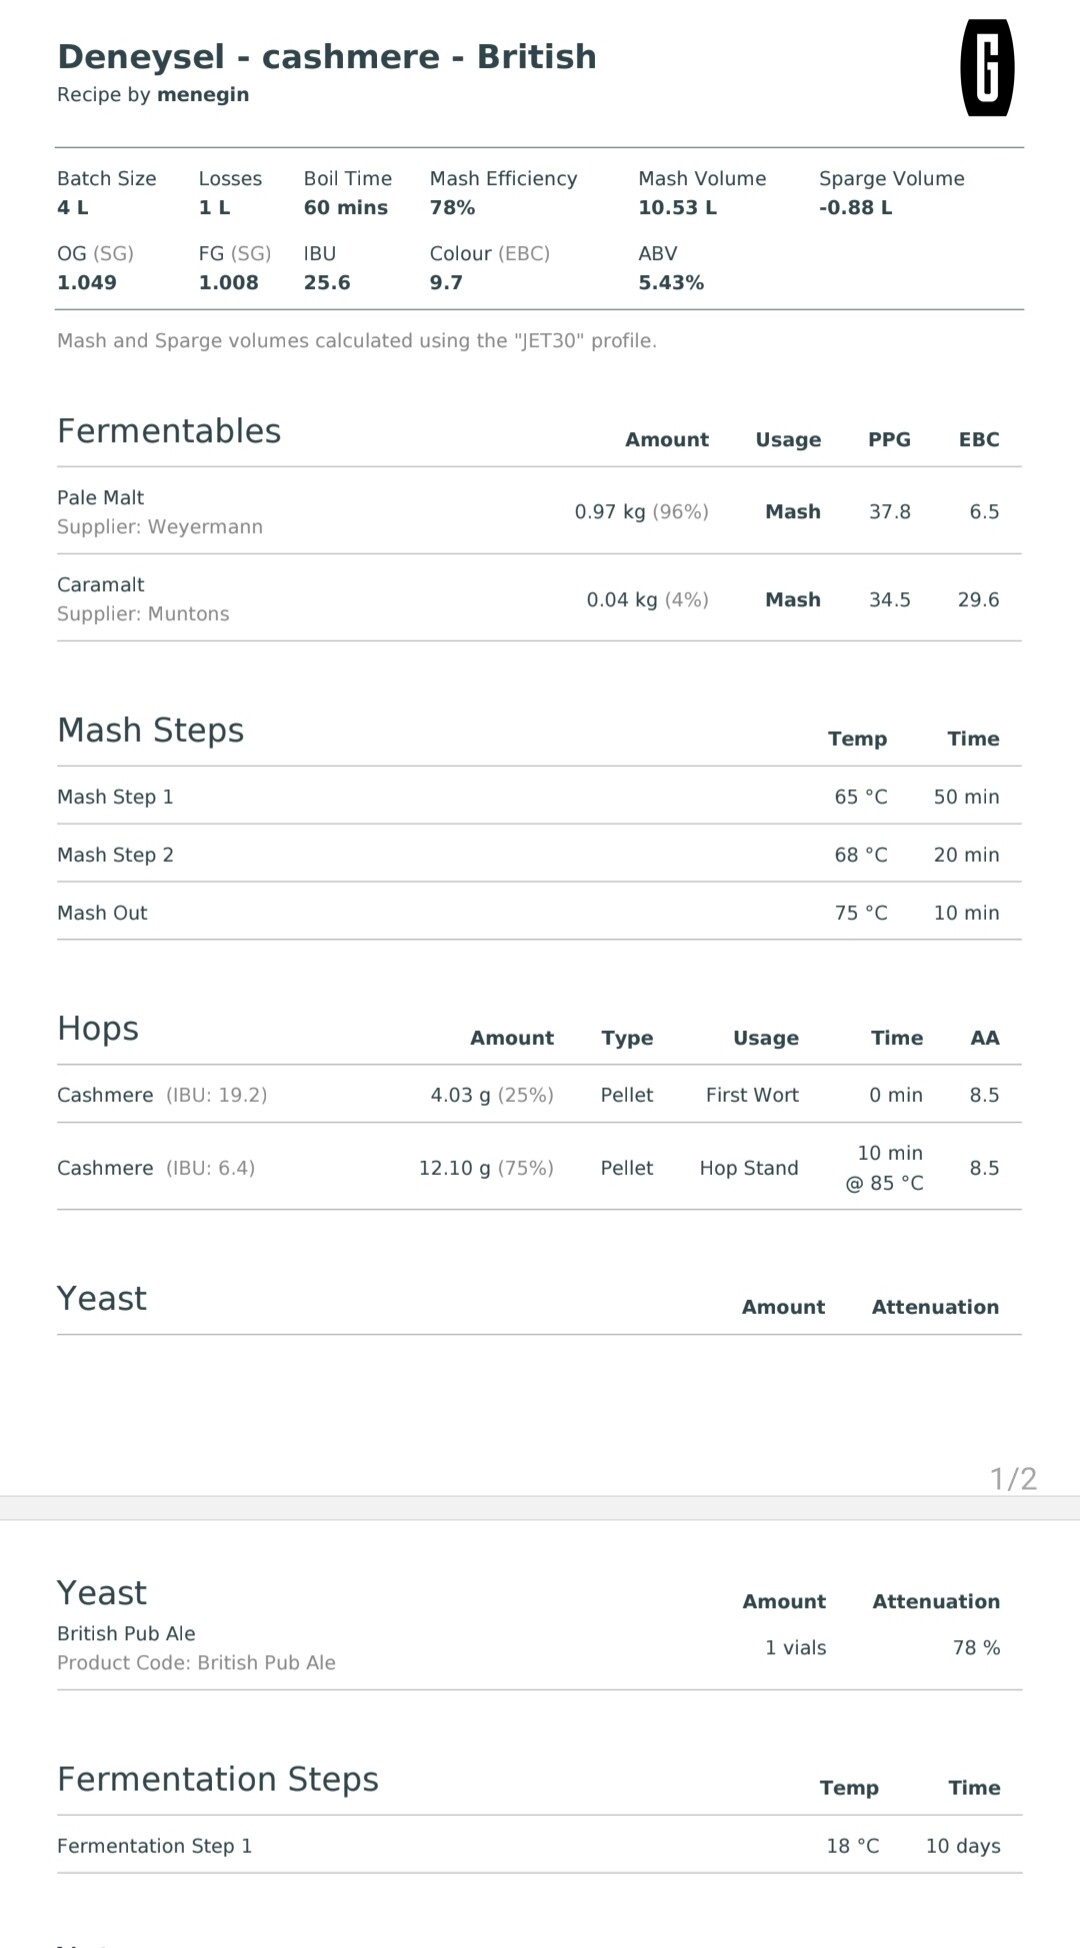Image resolution: width=1080 pixels, height=1948 pixels.
Task: Click the British Pub Ale yeast entry
Action: tap(539, 1647)
